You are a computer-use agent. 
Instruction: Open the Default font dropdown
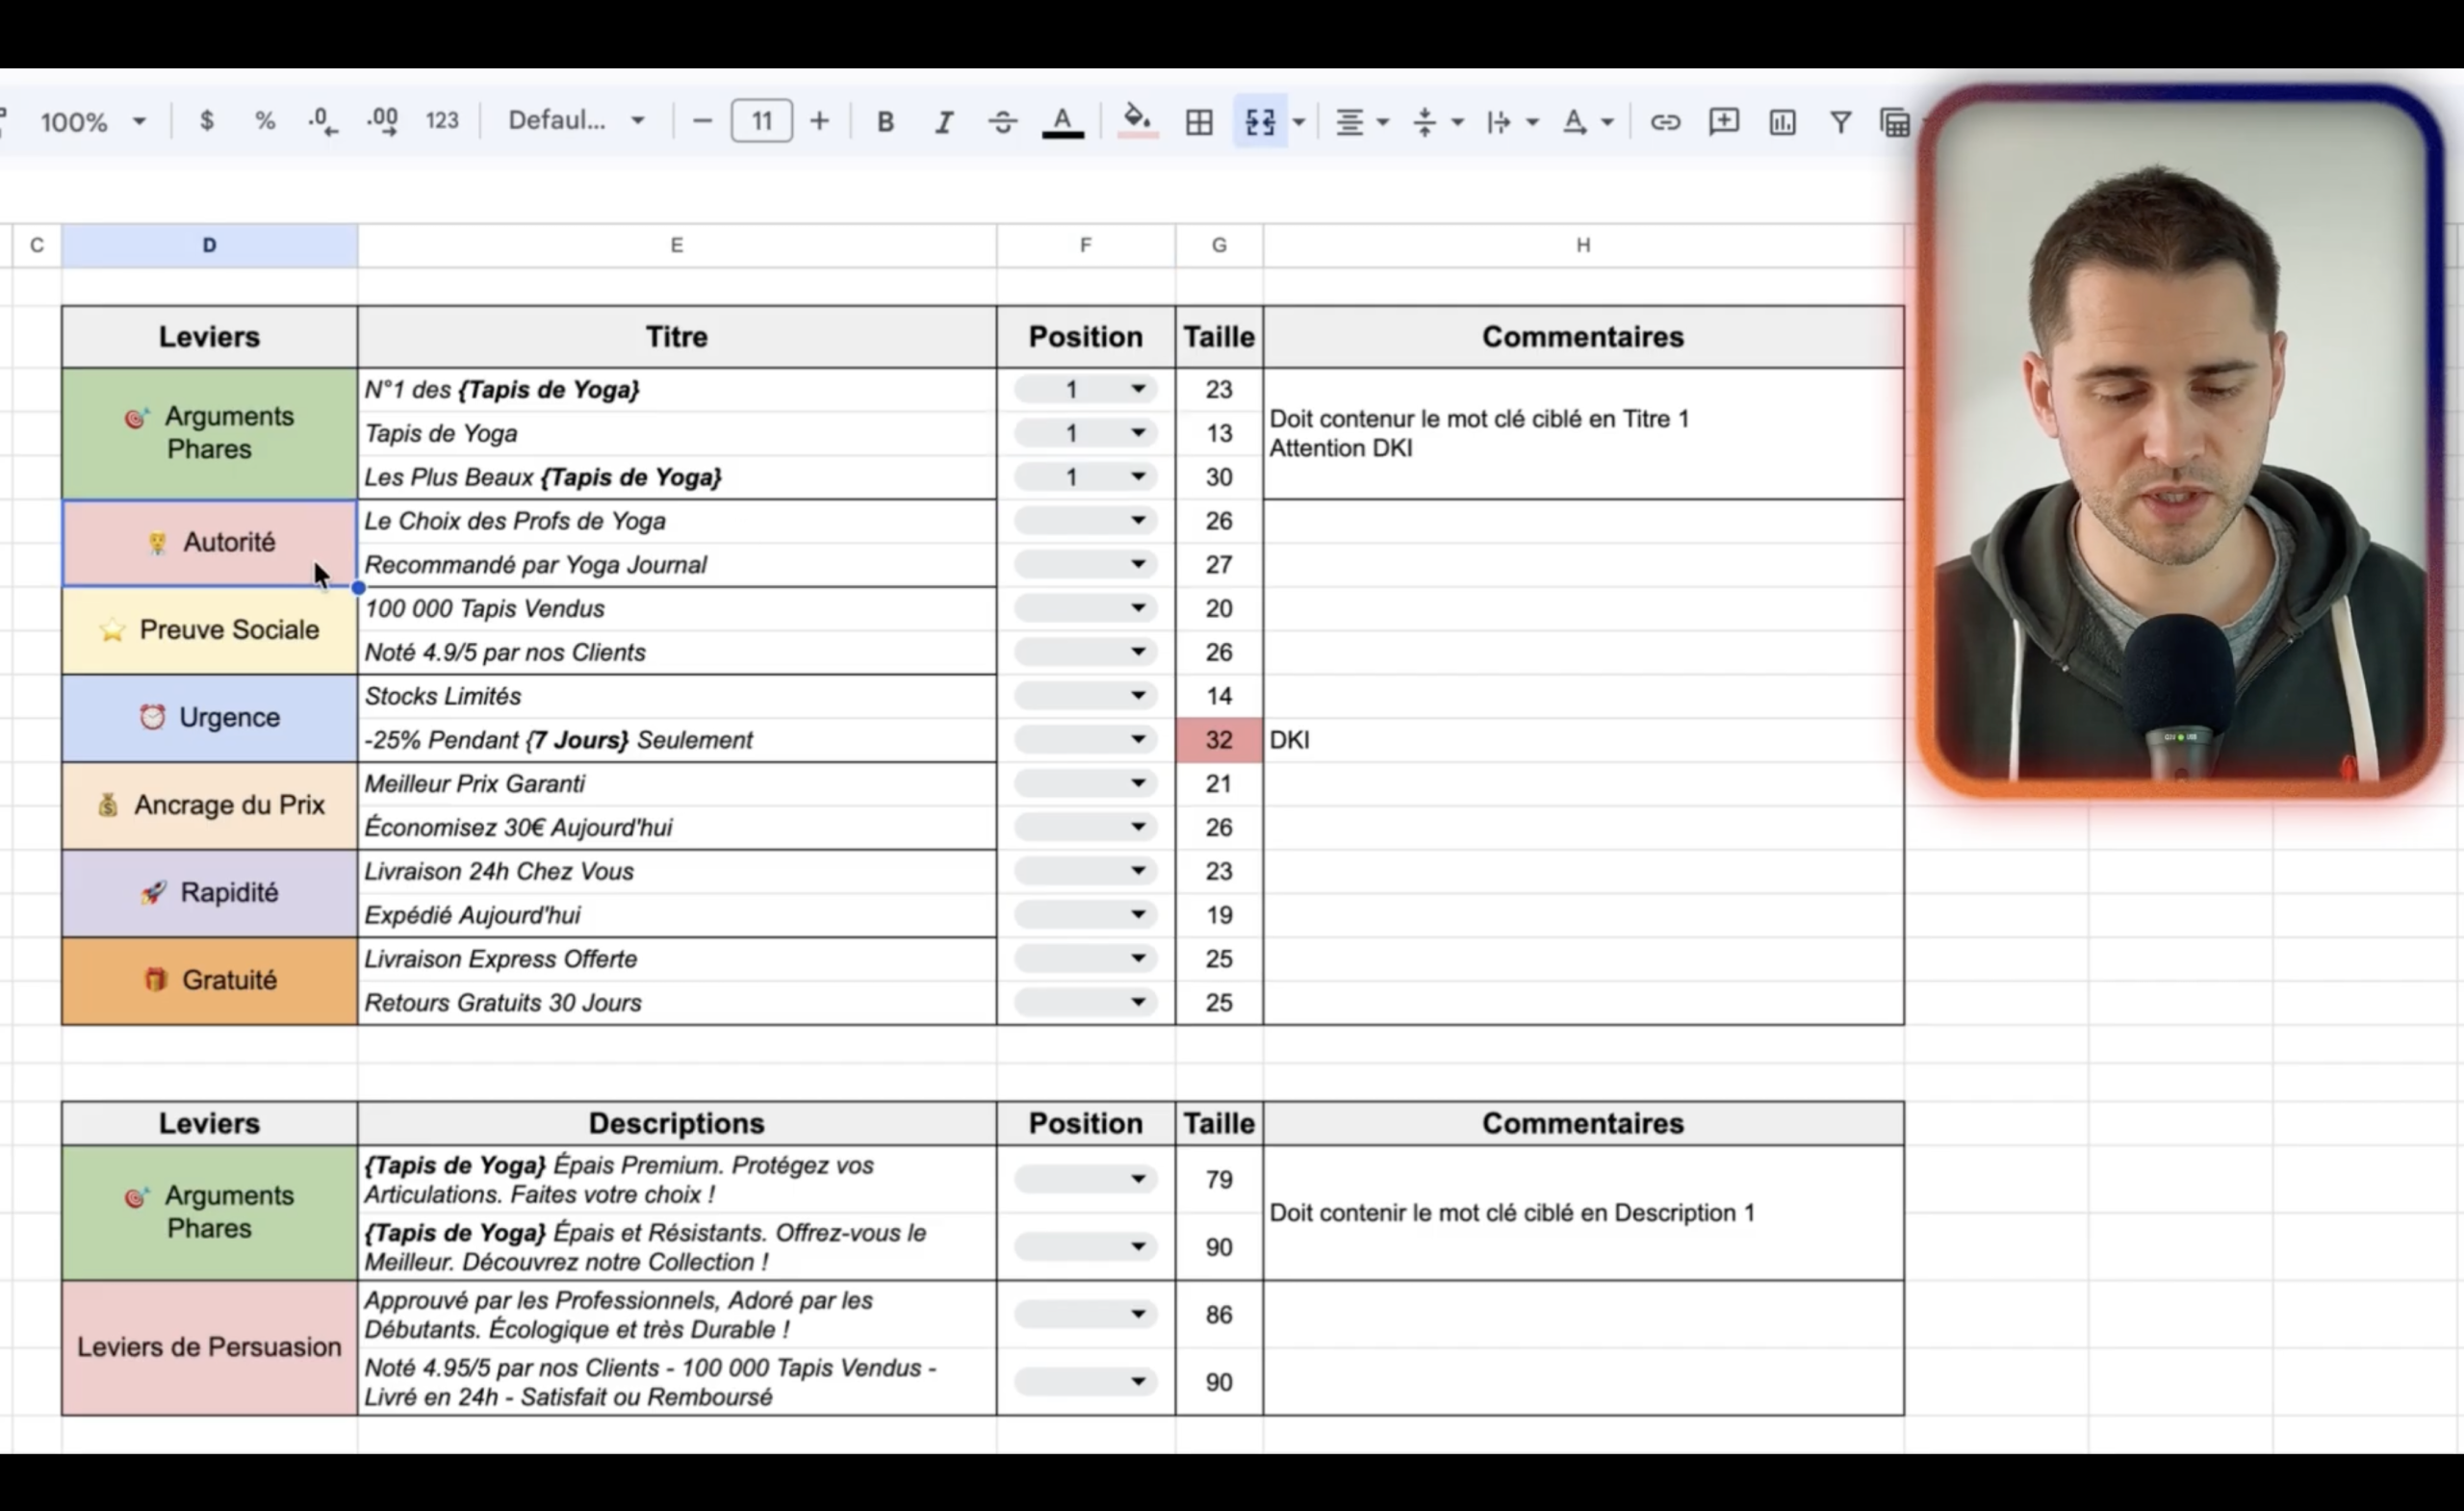pos(576,121)
